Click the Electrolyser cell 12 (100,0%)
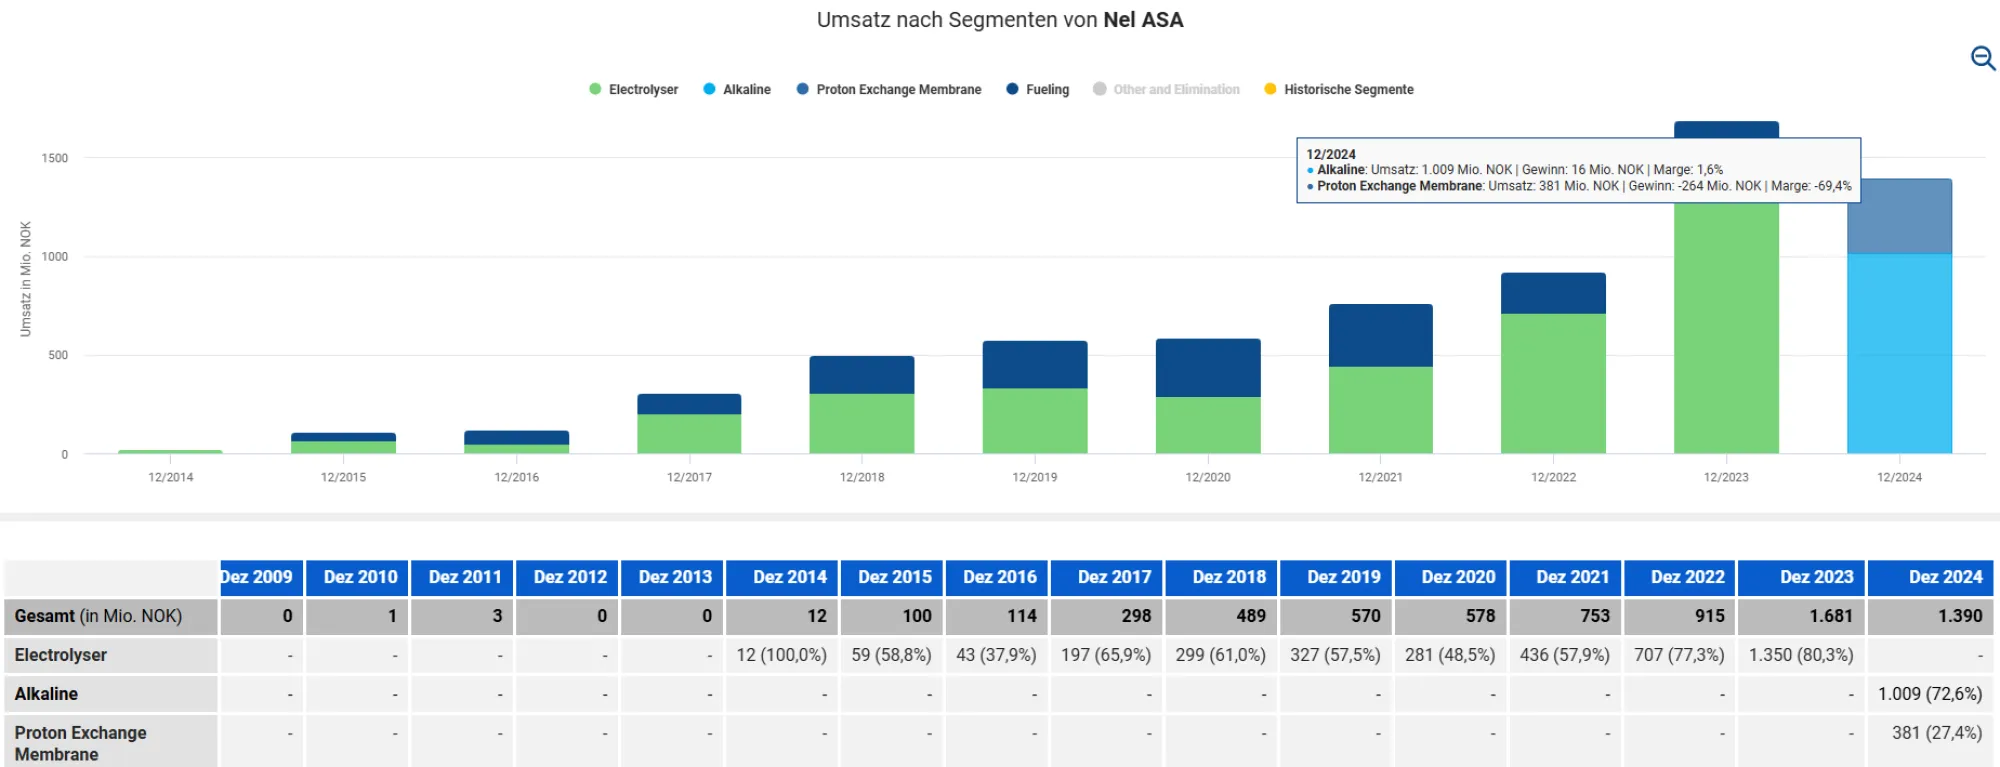Viewport: 2000px width, 767px height. 782,655
